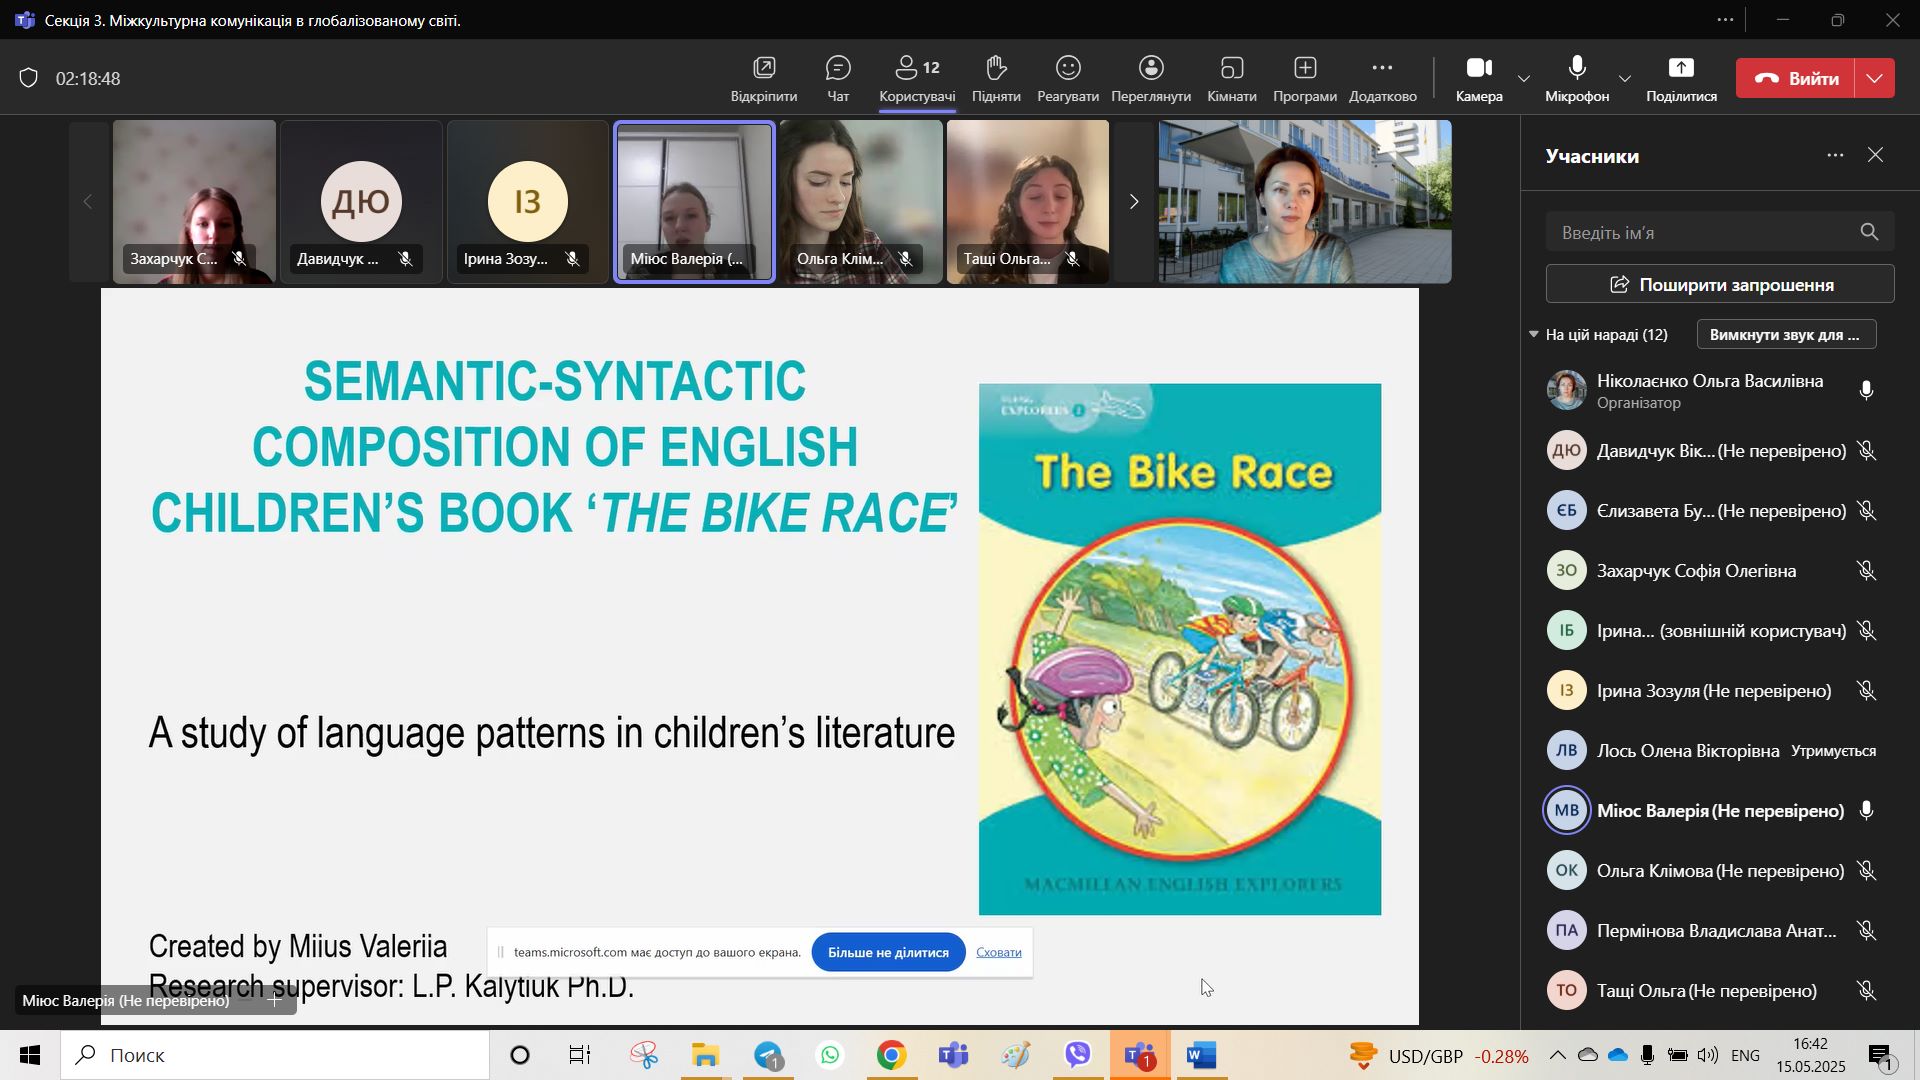Screen dimensions: 1920x1080
Task: Click 'Більше не ділитися' stop sharing button
Action: [x=888, y=953]
